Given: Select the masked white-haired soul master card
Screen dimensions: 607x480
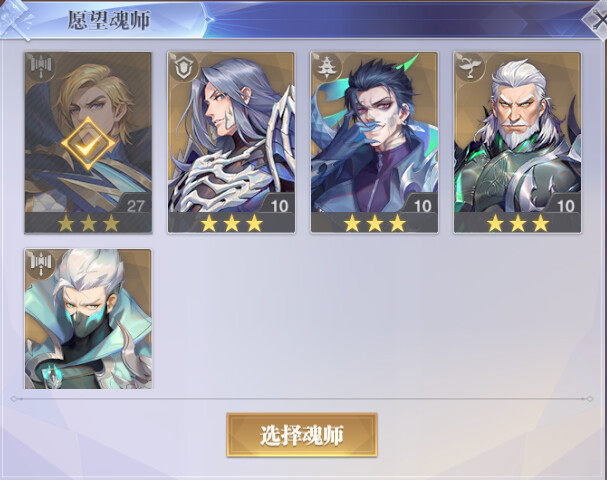Looking at the screenshot, I should pyautogui.click(x=88, y=319).
